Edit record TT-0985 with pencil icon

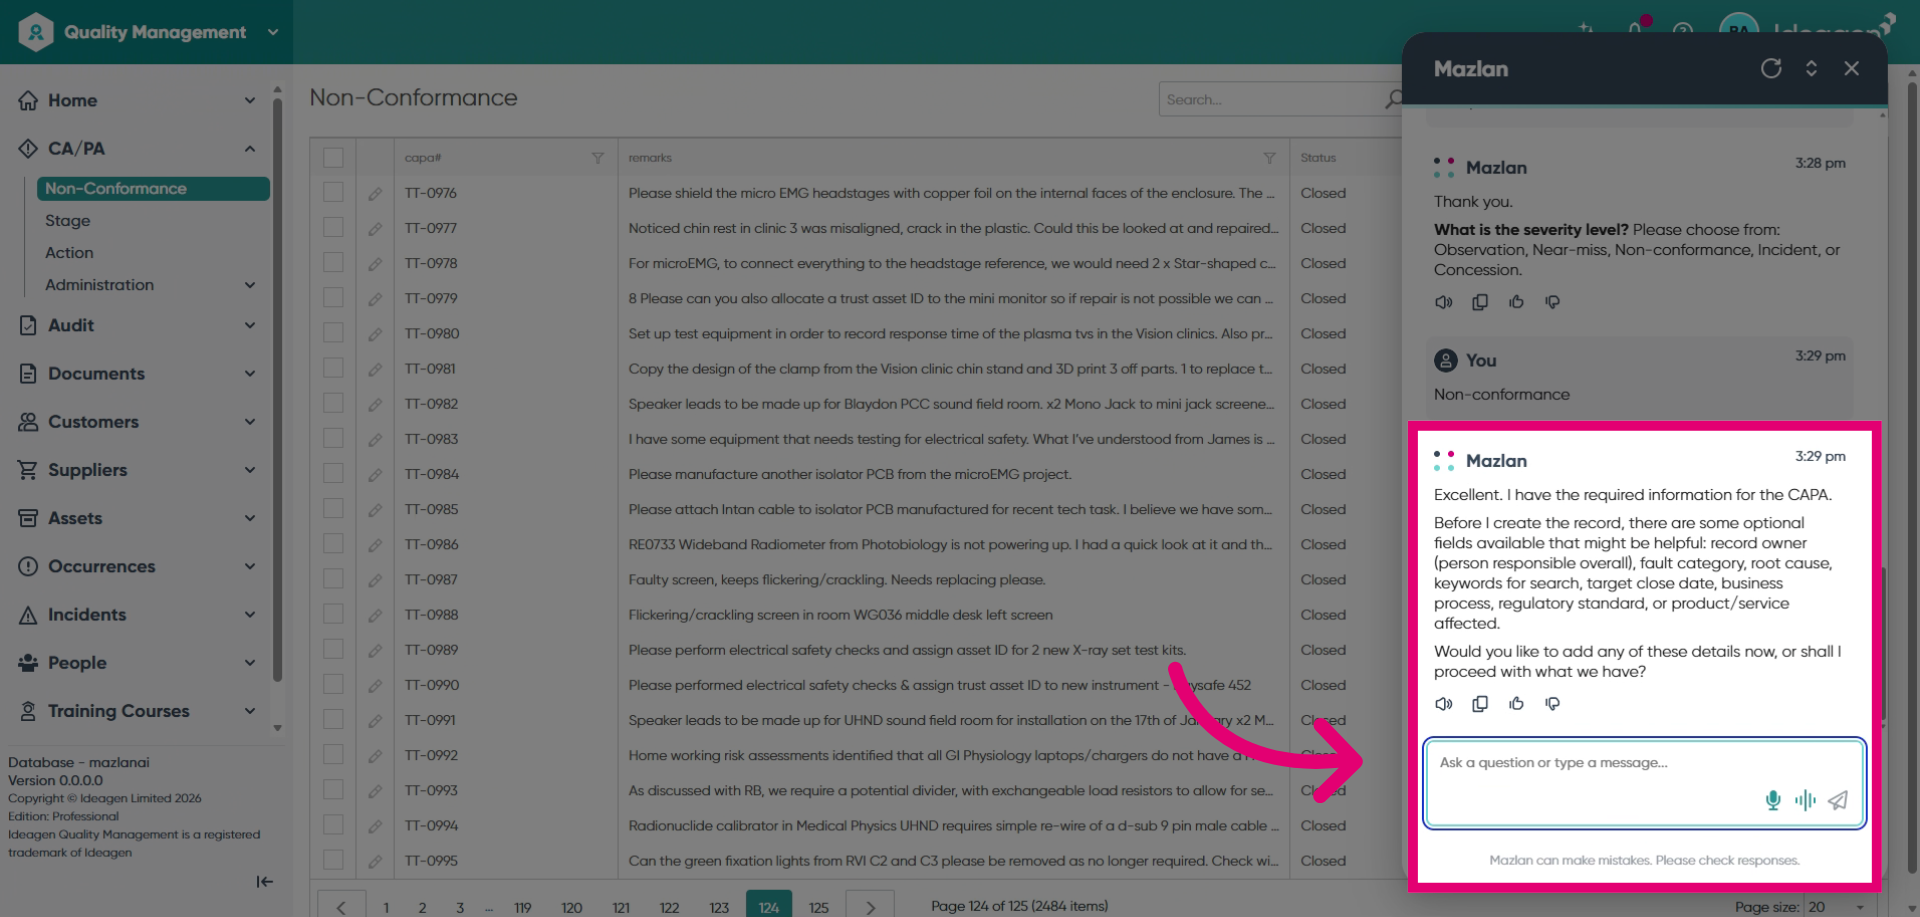[x=375, y=510]
